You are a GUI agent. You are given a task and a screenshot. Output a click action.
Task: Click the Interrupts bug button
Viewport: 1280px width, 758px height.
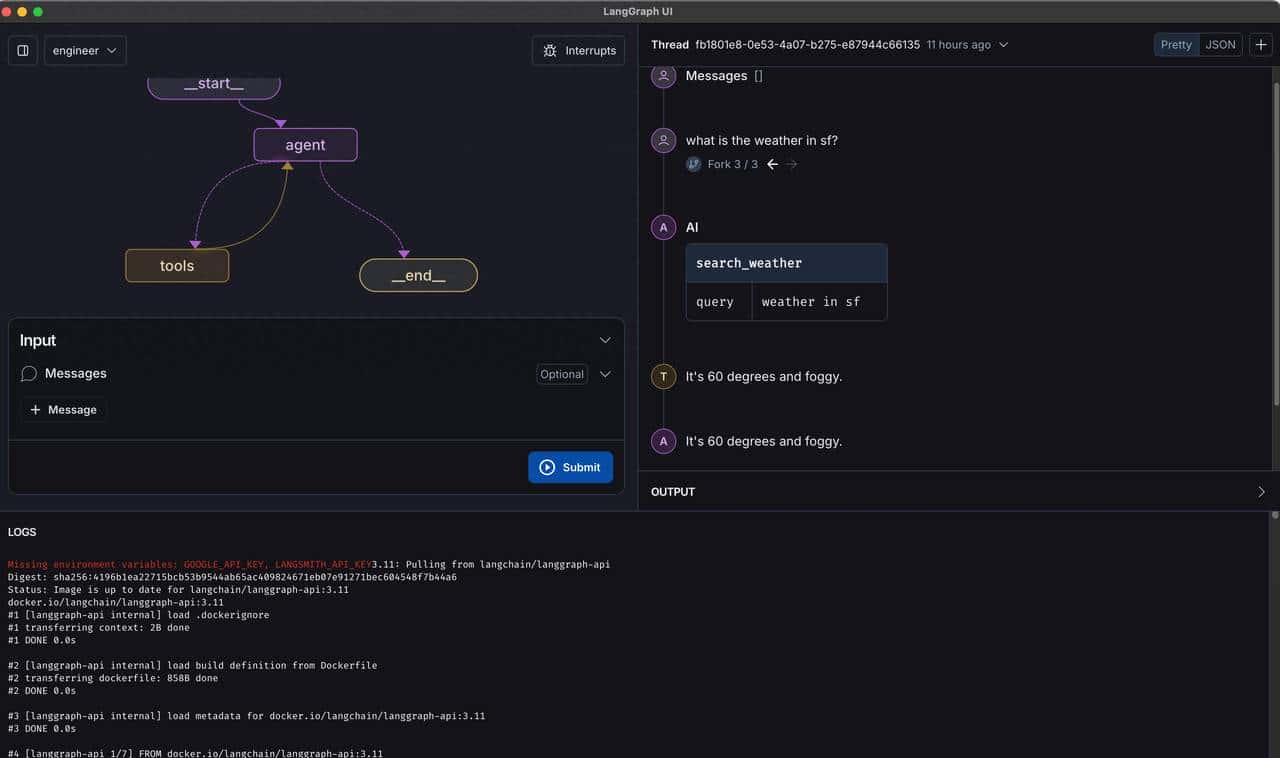tap(578, 51)
